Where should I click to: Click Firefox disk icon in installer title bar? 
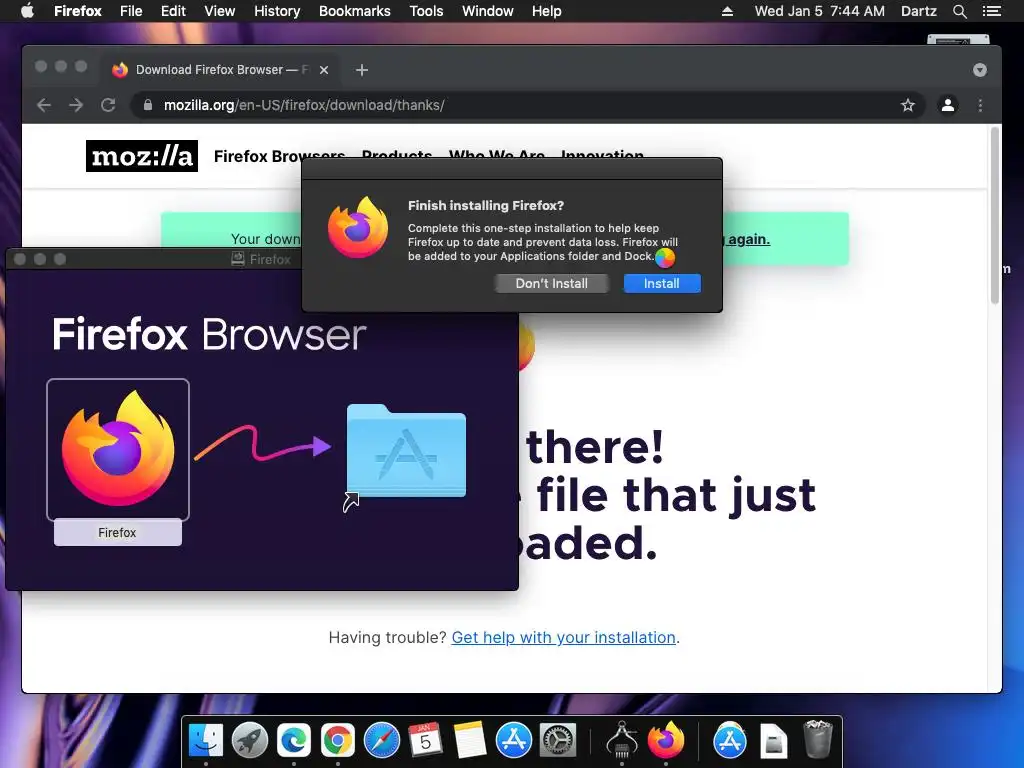[x=238, y=259]
